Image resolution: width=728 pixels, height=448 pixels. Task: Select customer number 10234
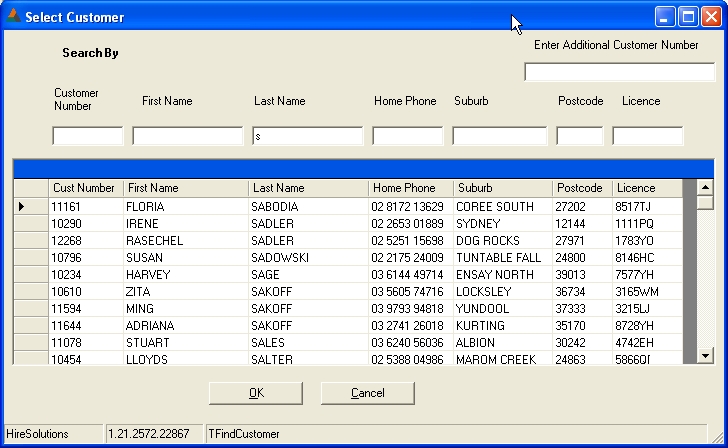pyautogui.click(x=66, y=275)
